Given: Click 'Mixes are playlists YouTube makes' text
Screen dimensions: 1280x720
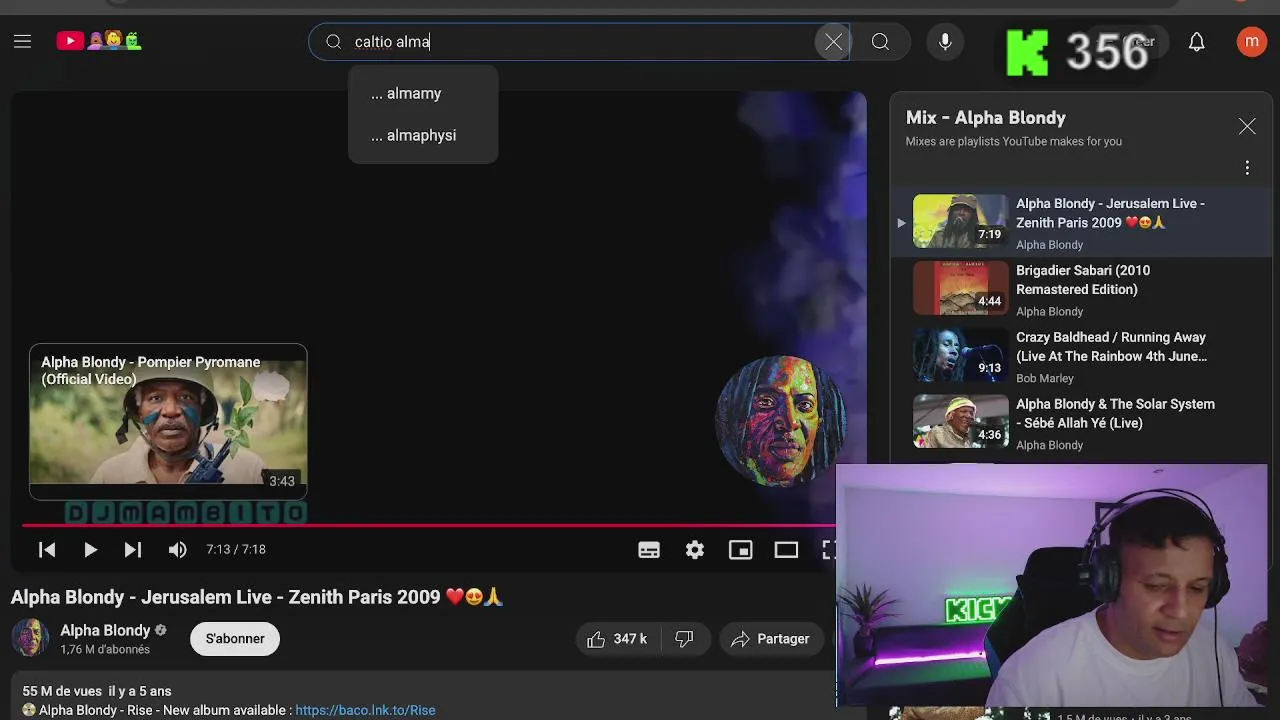Looking at the screenshot, I should tap(1013, 141).
